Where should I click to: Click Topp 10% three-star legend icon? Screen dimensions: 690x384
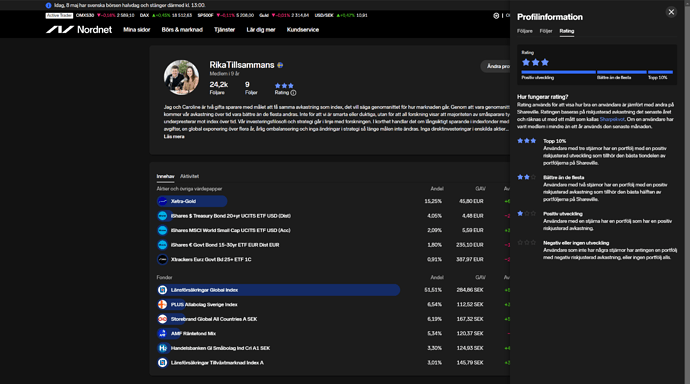tap(527, 141)
